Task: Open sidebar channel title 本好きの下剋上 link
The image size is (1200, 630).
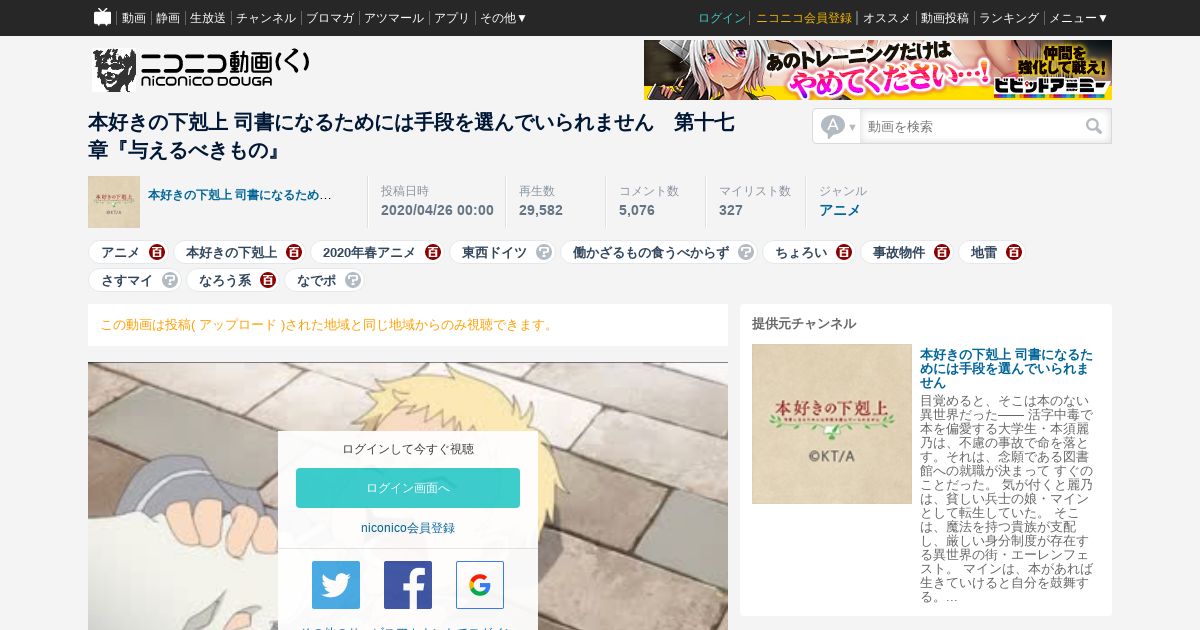Action: (x=1006, y=368)
